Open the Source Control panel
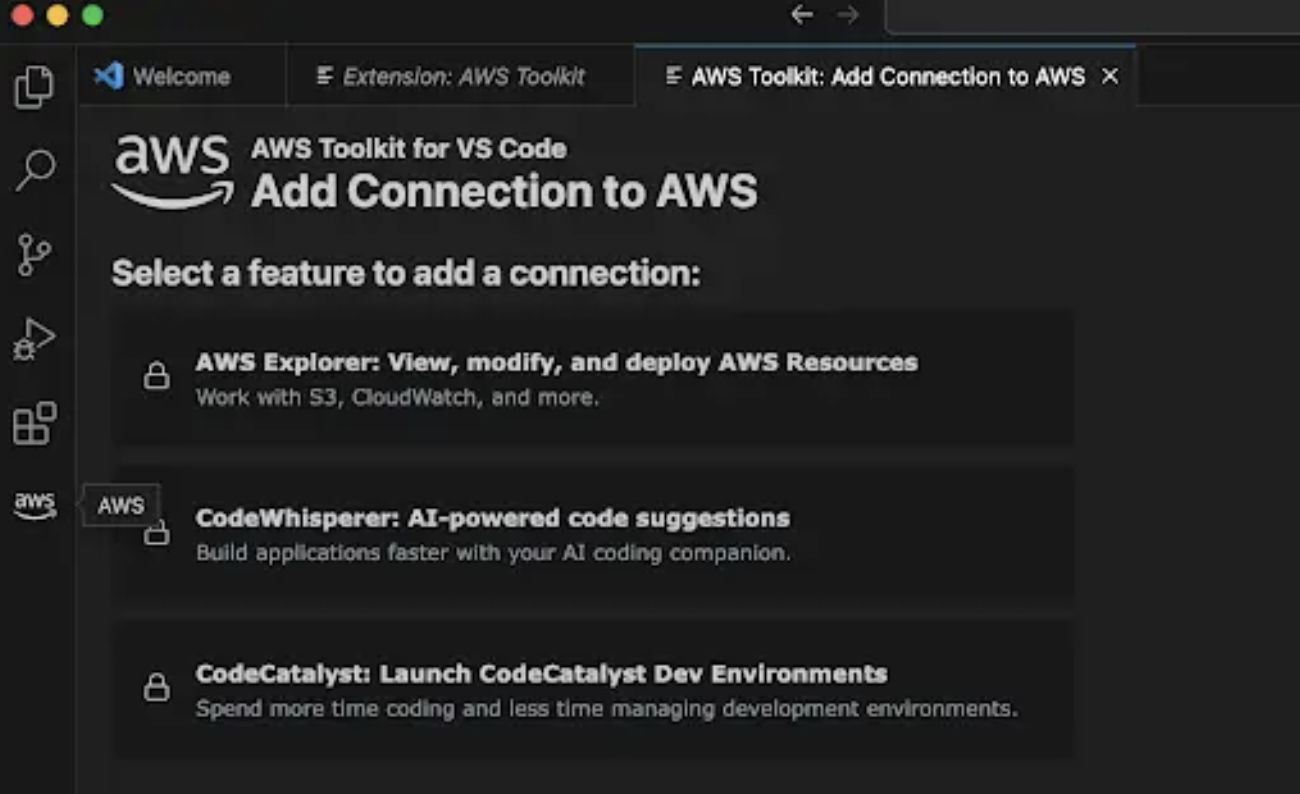Image resolution: width=1300 pixels, height=794 pixels. coord(36,254)
